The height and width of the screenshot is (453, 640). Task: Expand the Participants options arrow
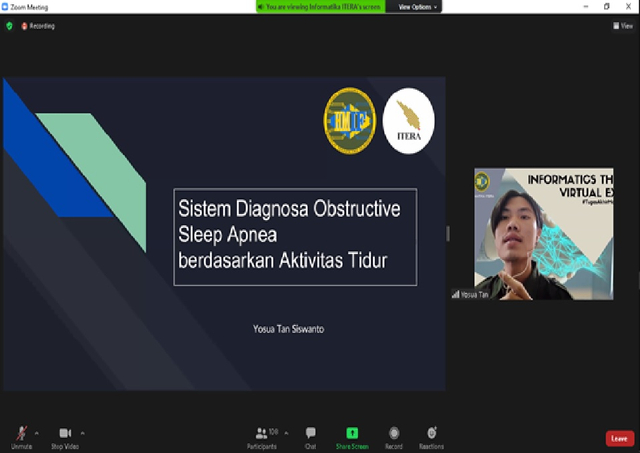[286, 433]
